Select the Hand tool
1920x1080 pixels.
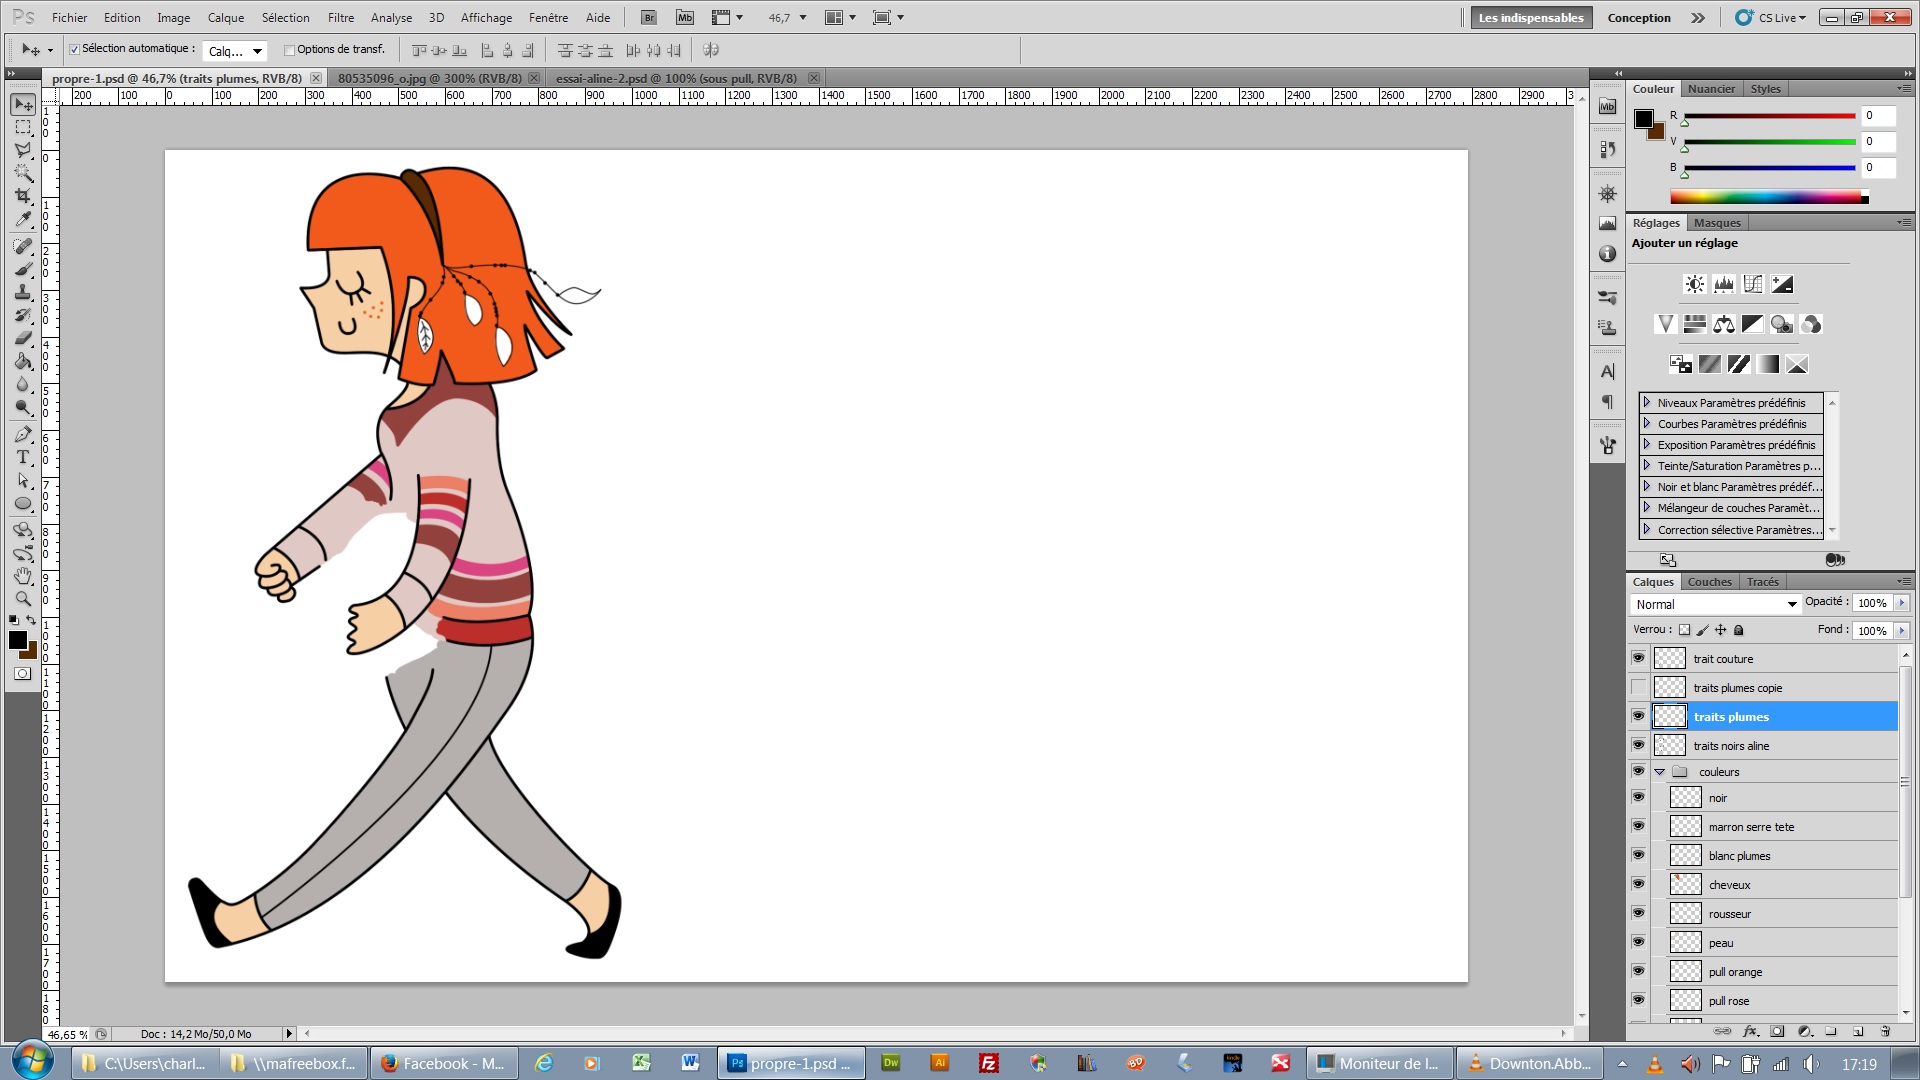pyautogui.click(x=23, y=577)
